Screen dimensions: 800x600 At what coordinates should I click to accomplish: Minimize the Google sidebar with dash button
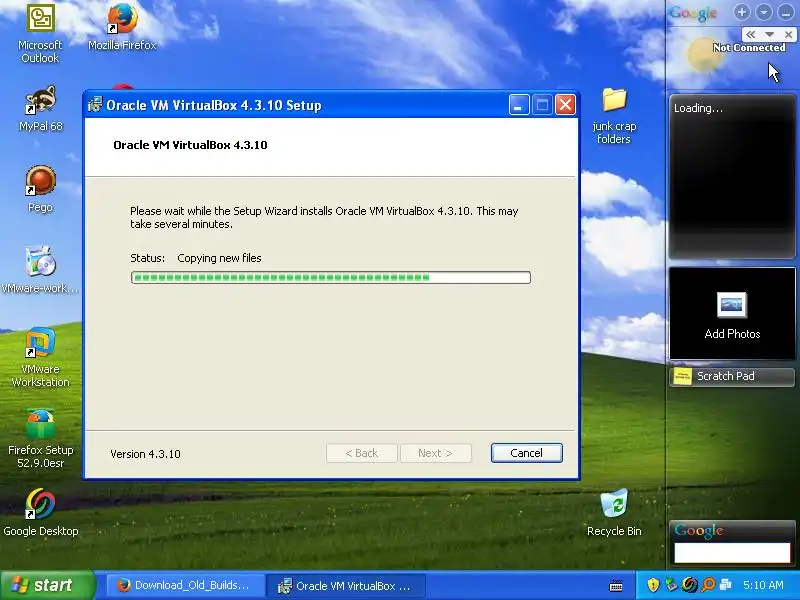coord(786,12)
